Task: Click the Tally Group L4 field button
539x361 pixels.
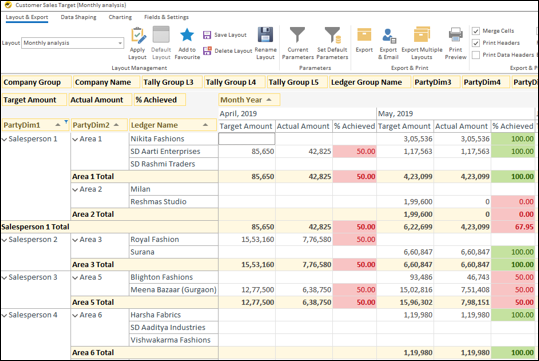Action: 235,82
